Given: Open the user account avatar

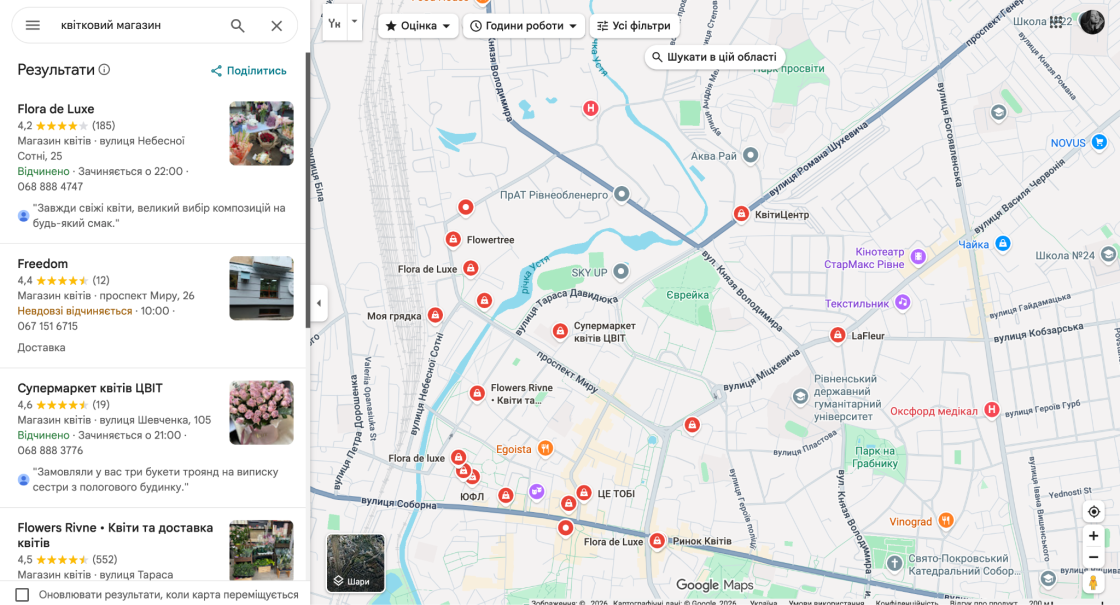Looking at the screenshot, I should 1092,22.
